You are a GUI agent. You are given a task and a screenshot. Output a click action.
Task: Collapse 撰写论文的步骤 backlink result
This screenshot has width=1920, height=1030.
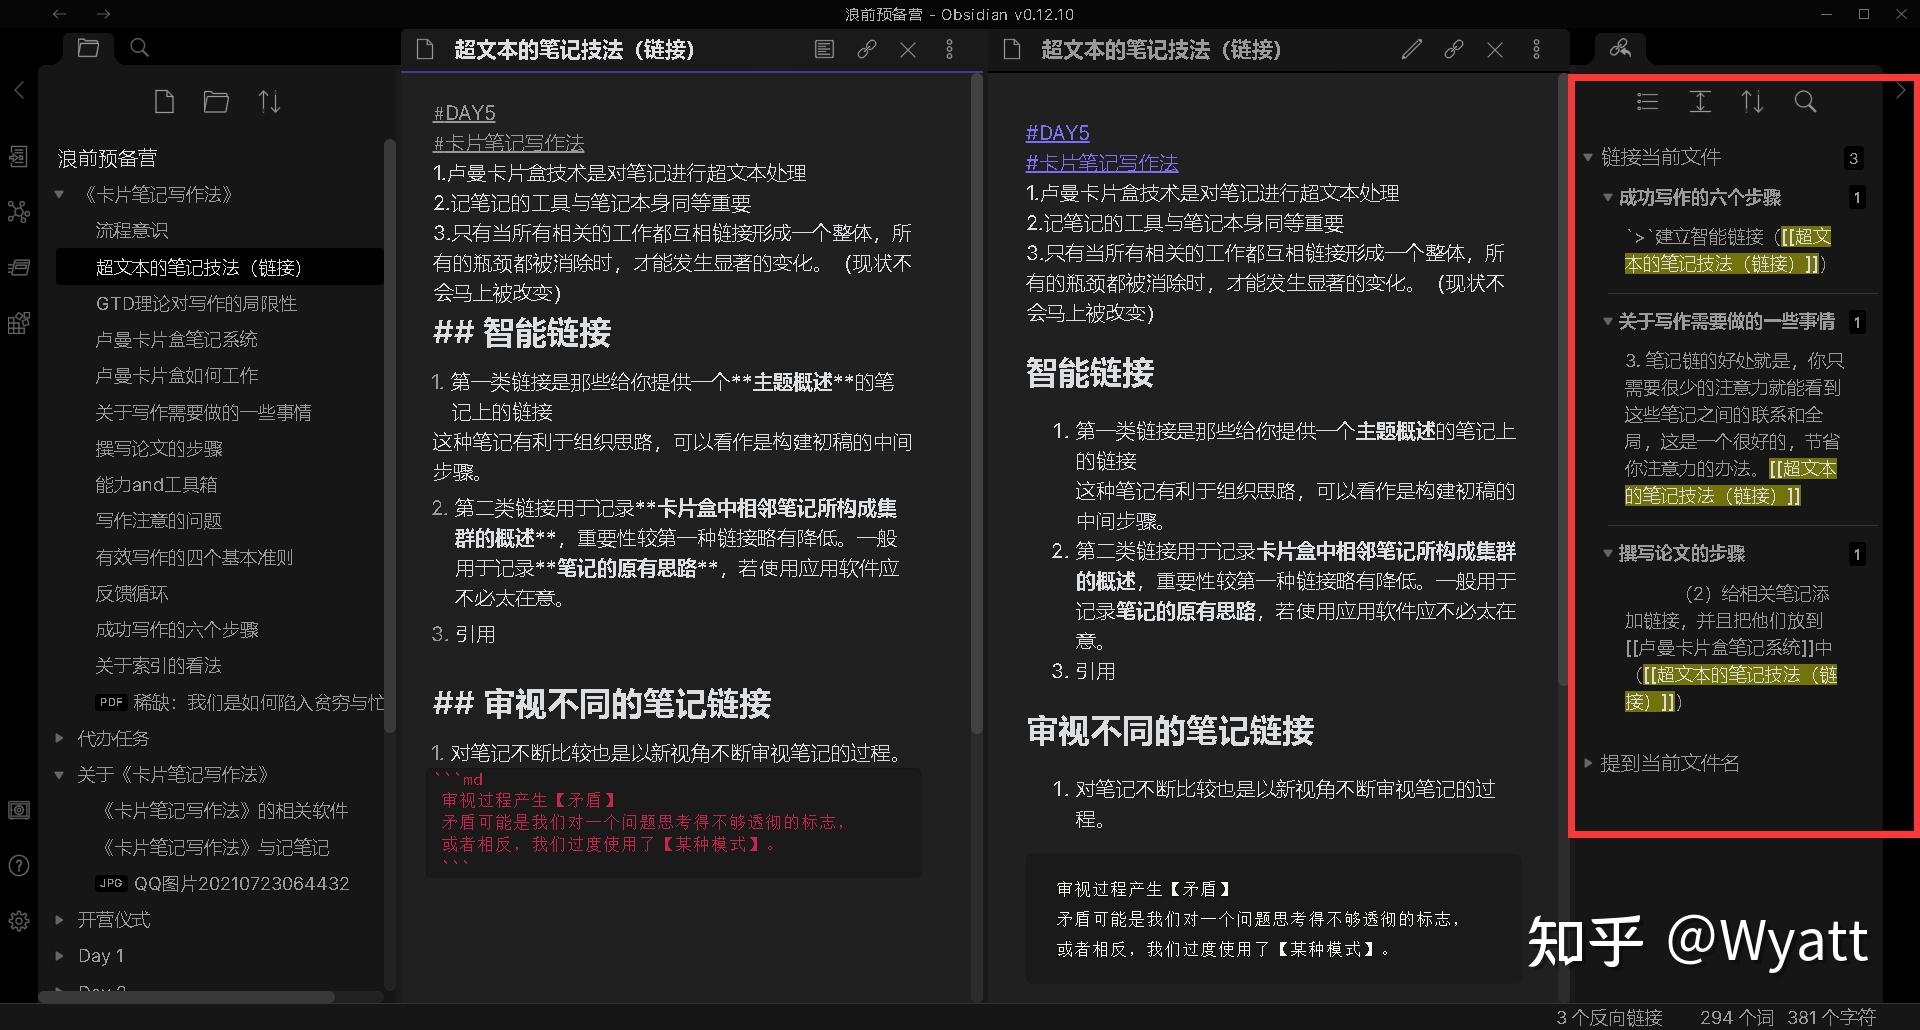tap(1607, 554)
